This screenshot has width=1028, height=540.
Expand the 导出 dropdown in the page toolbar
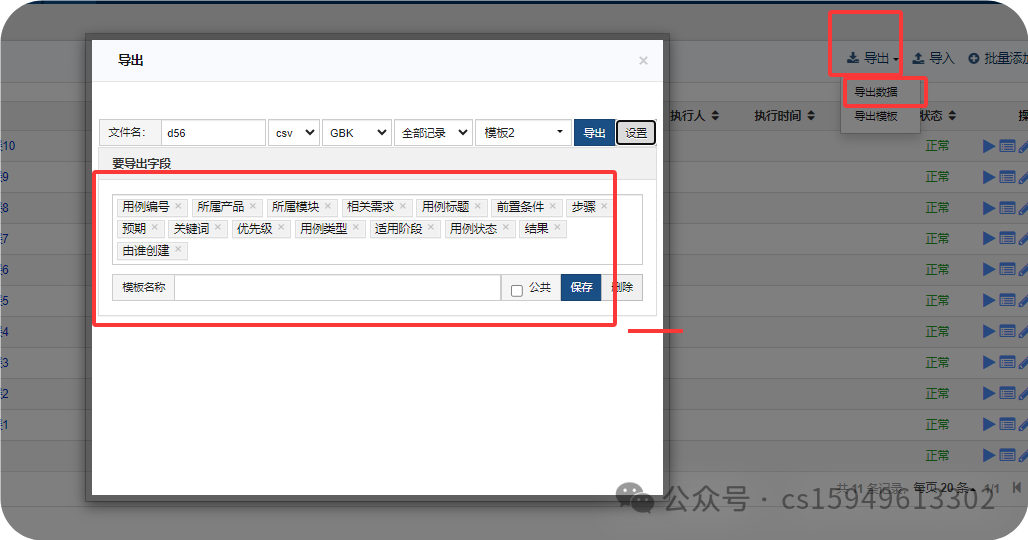(872, 58)
